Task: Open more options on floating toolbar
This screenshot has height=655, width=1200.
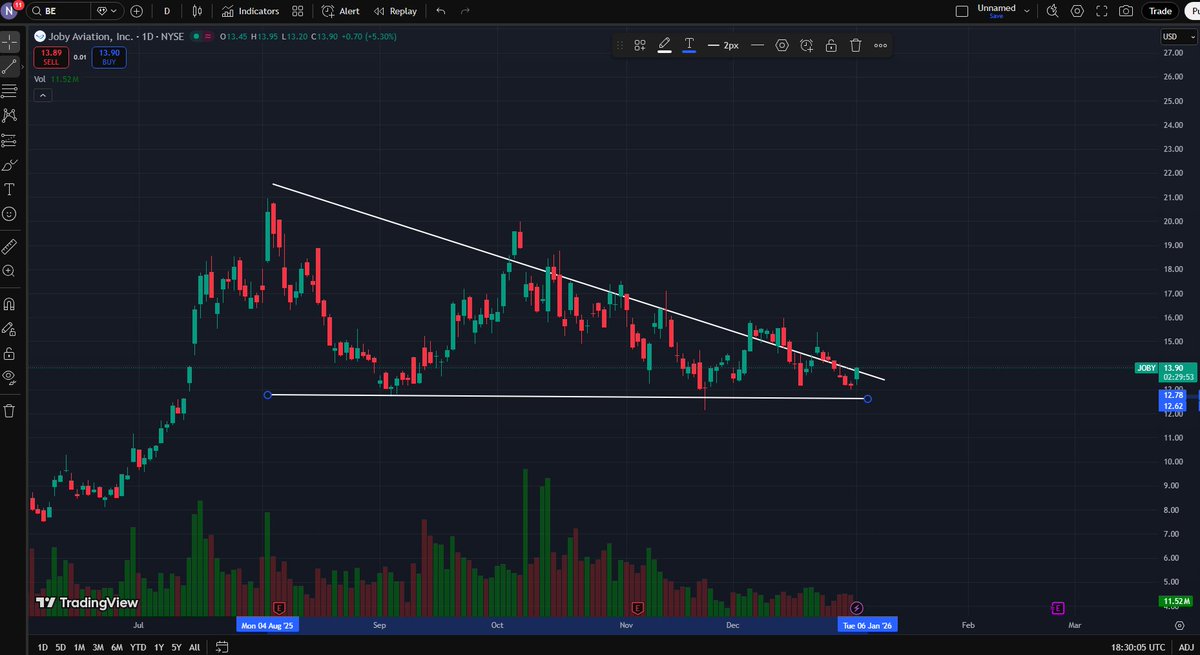Action: point(880,45)
